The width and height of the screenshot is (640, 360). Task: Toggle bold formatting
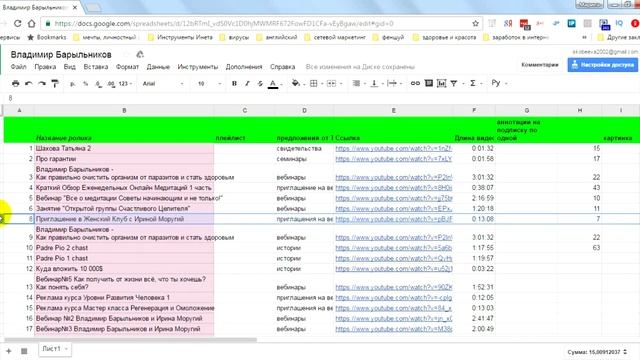click(x=234, y=83)
